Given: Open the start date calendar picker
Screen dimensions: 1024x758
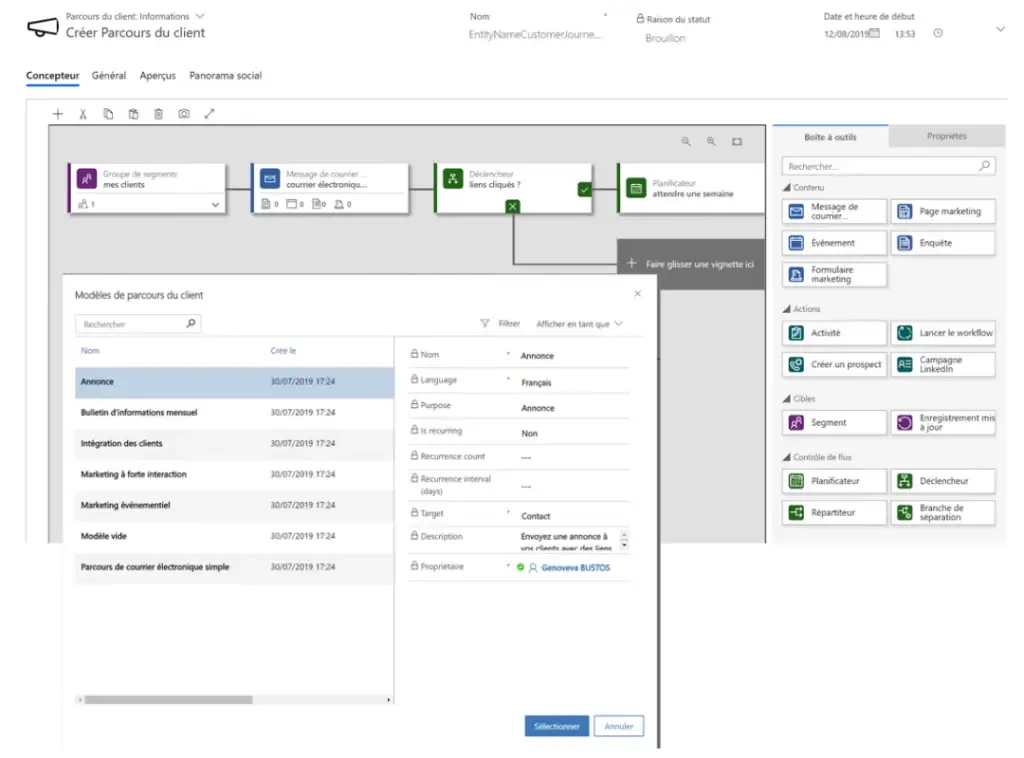Looking at the screenshot, I should [x=874, y=33].
